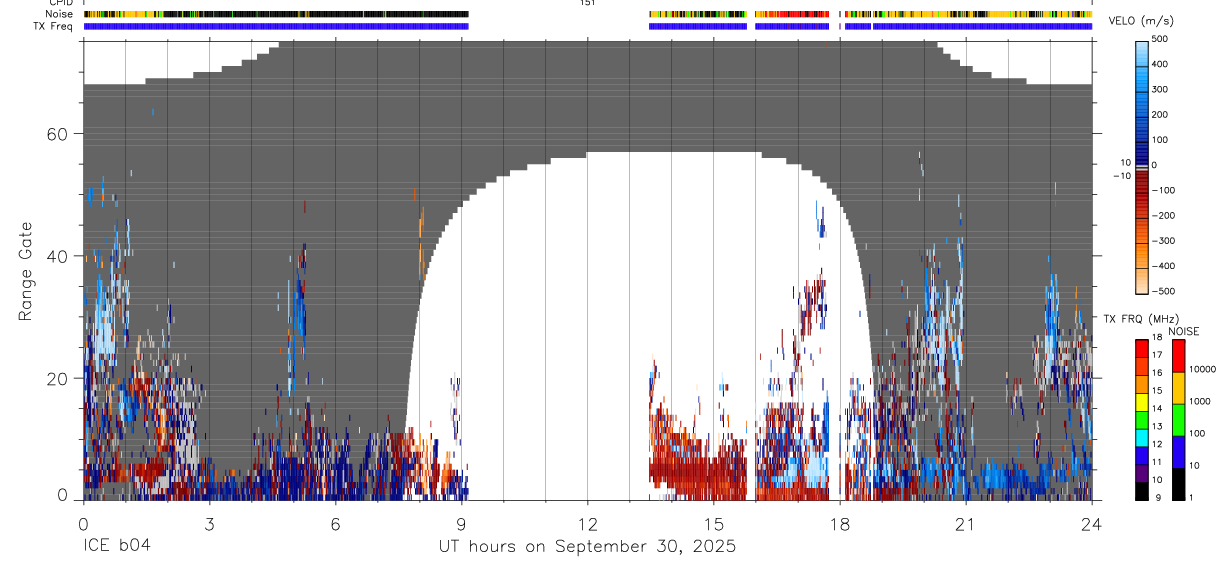Click the blue TX Freq bar before hour 9
The height and width of the screenshot is (567, 1228).
pyautogui.click(x=276, y=26)
